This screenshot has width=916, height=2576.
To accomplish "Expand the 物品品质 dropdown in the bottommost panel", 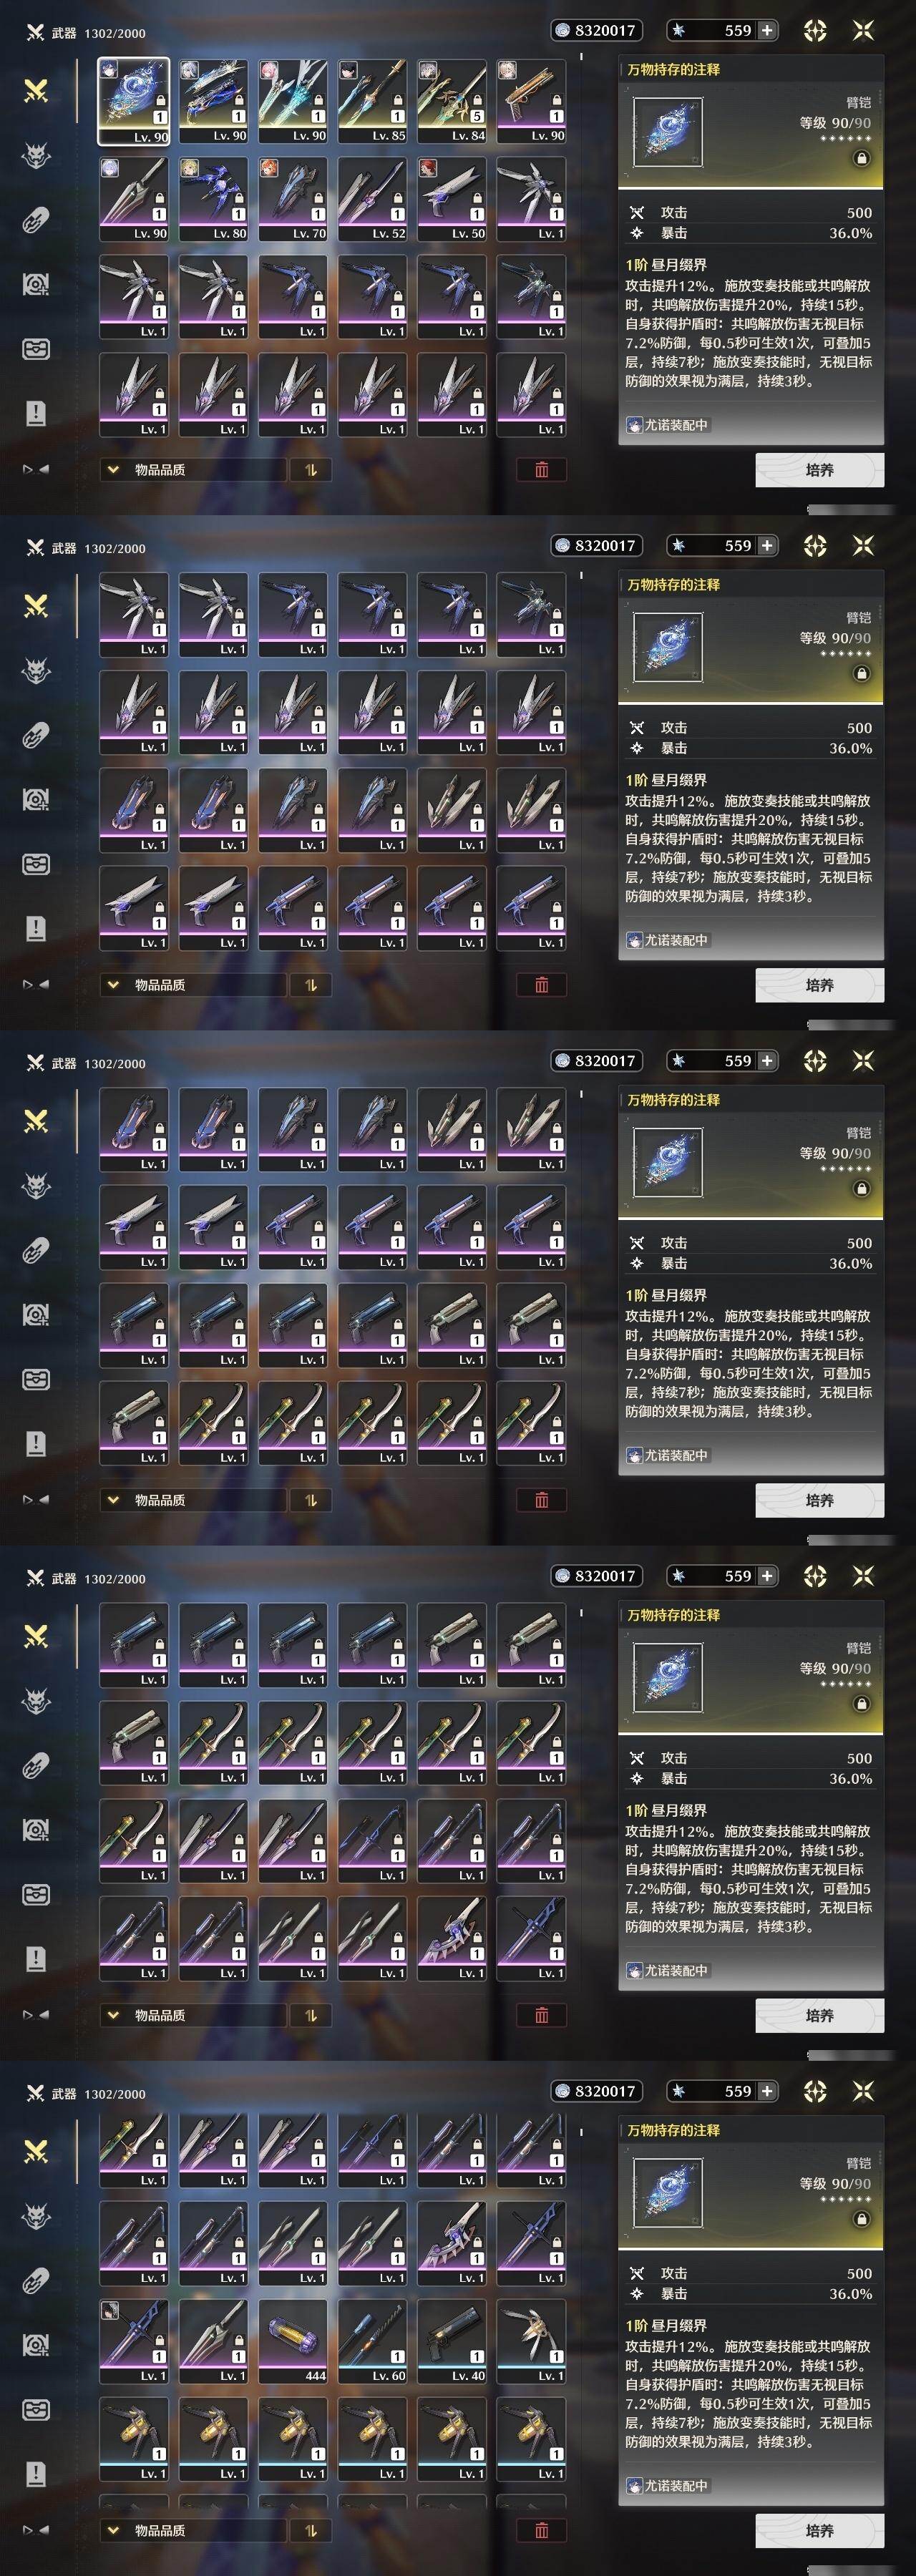I will tap(192, 2530).
